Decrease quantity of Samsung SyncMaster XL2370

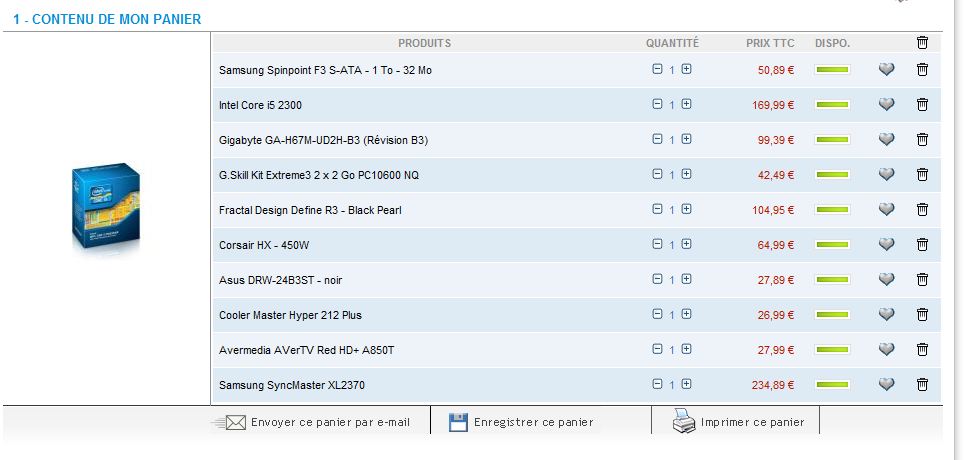[x=657, y=384]
